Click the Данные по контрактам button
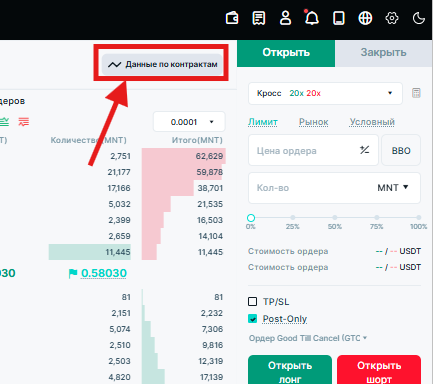 coord(162,64)
